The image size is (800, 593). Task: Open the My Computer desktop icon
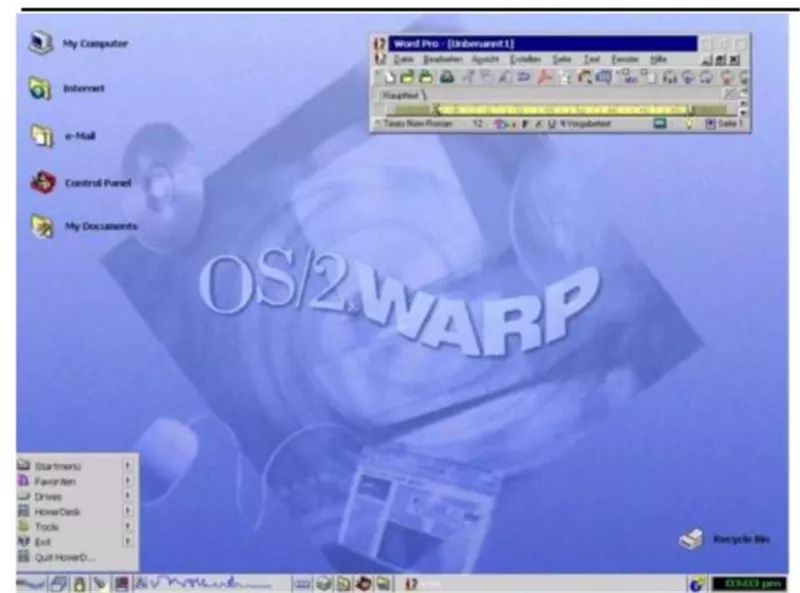coord(41,43)
